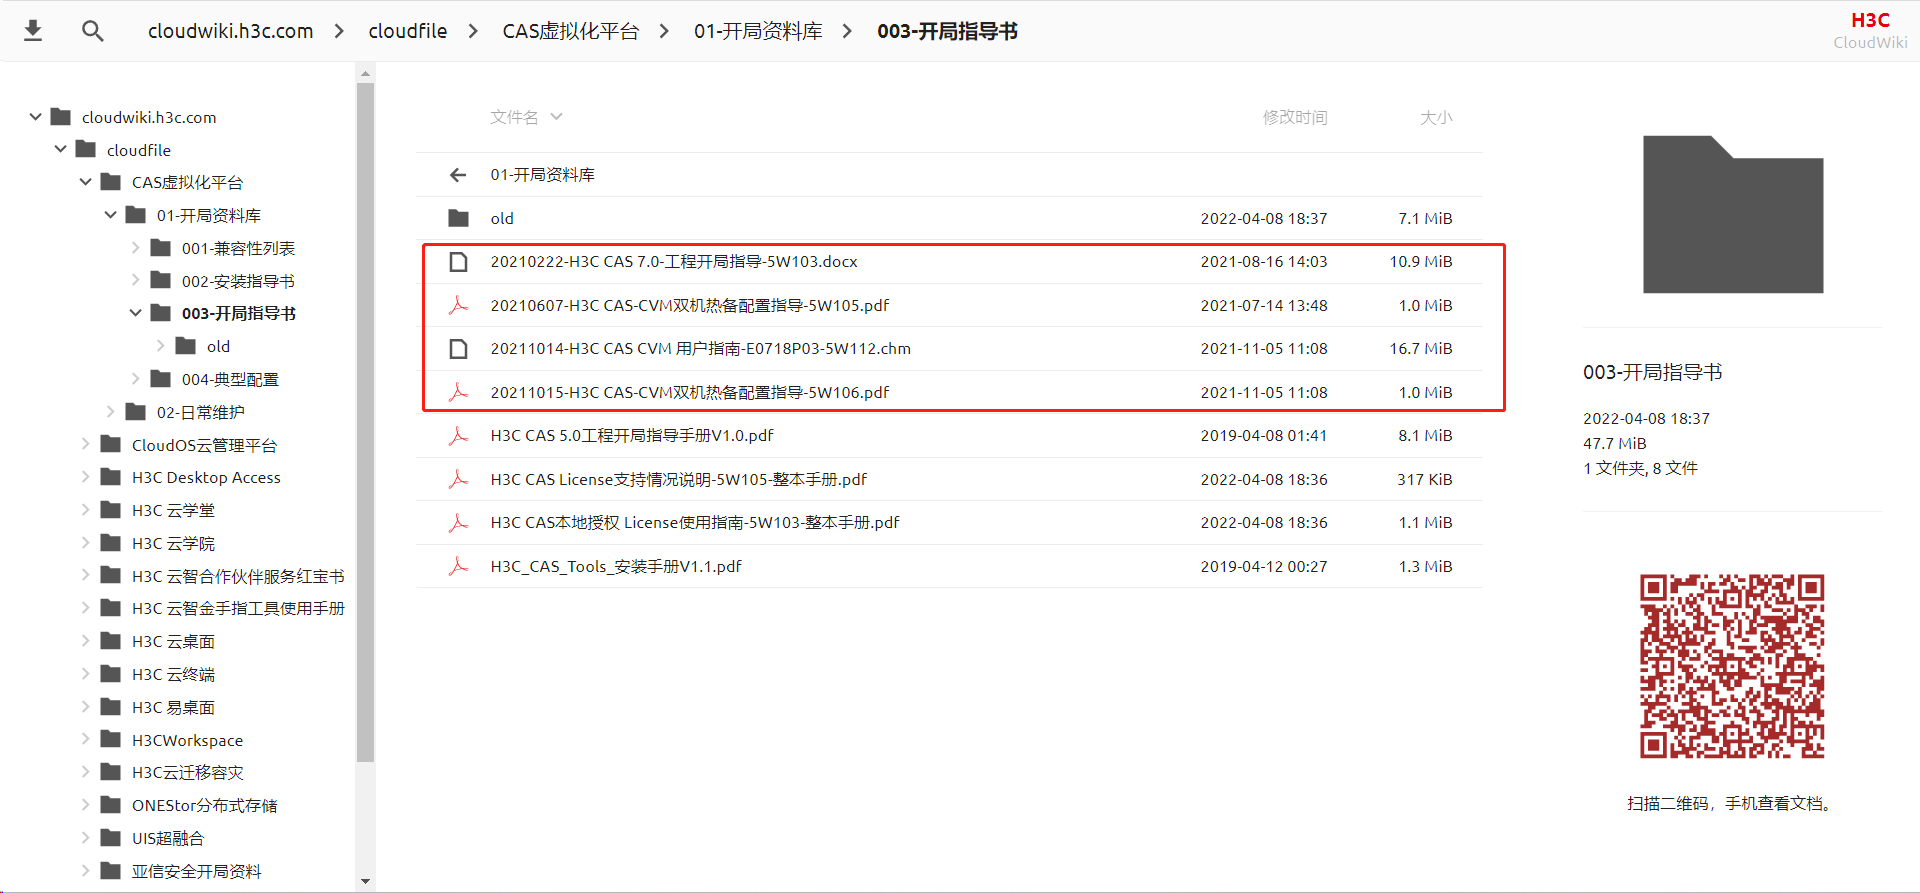Click the sidebar scrollbar down arrow
The height and width of the screenshot is (893, 1920).
click(365, 881)
